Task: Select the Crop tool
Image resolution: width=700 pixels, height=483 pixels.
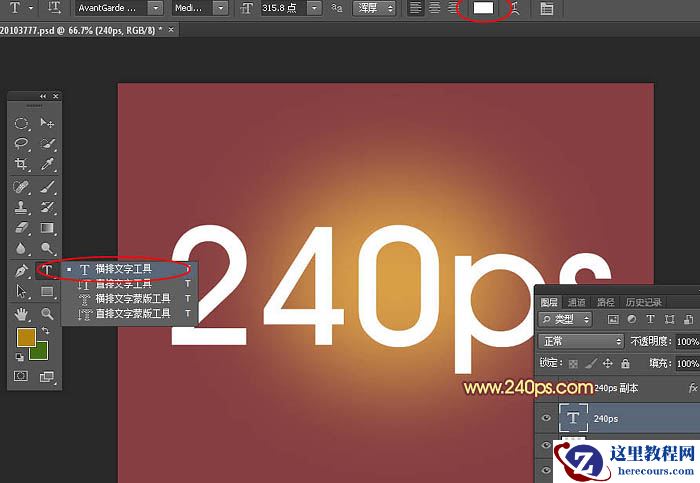Action: (21, 164)
